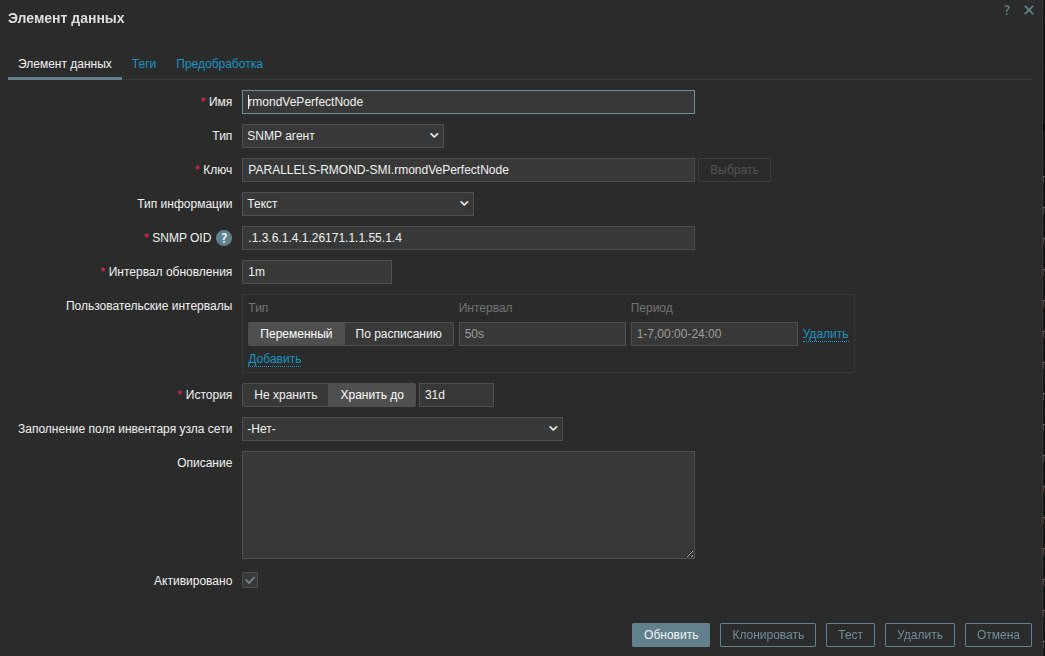The image size is (1045, 656).
Task: Open the dialog help icon at top right
Action: tap(1007, 10)
